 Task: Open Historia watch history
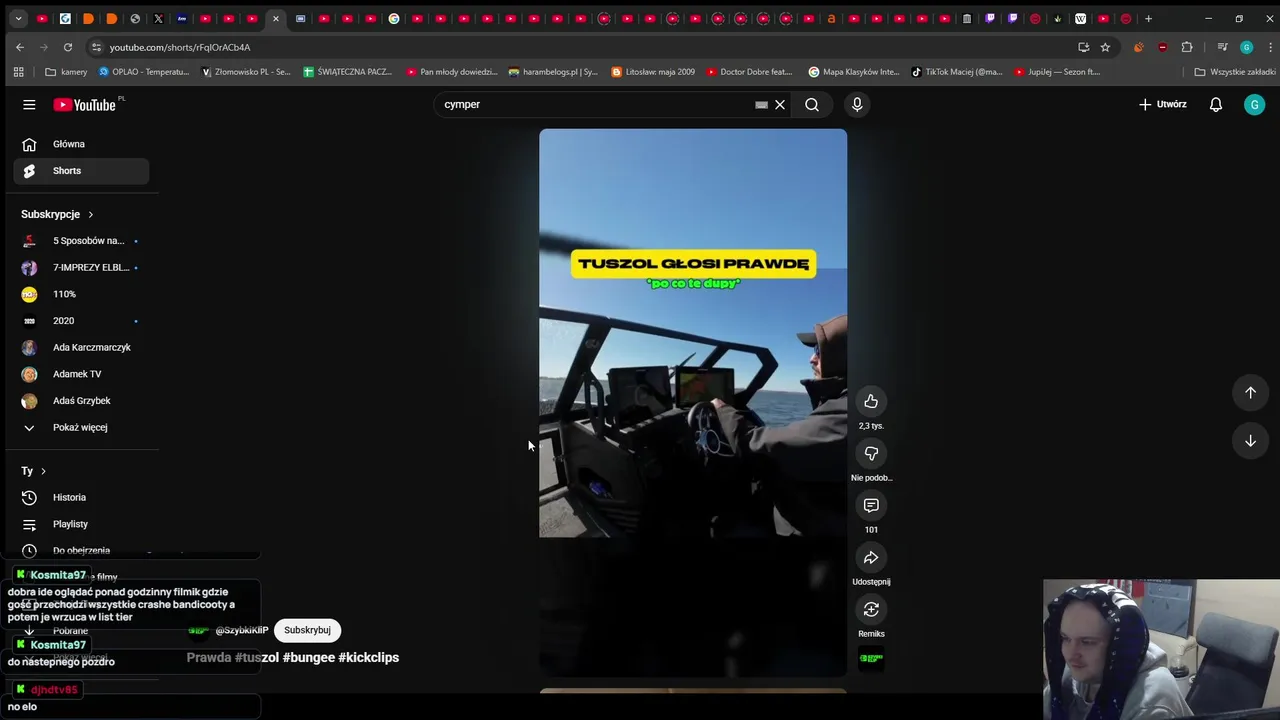pos(81,497)
